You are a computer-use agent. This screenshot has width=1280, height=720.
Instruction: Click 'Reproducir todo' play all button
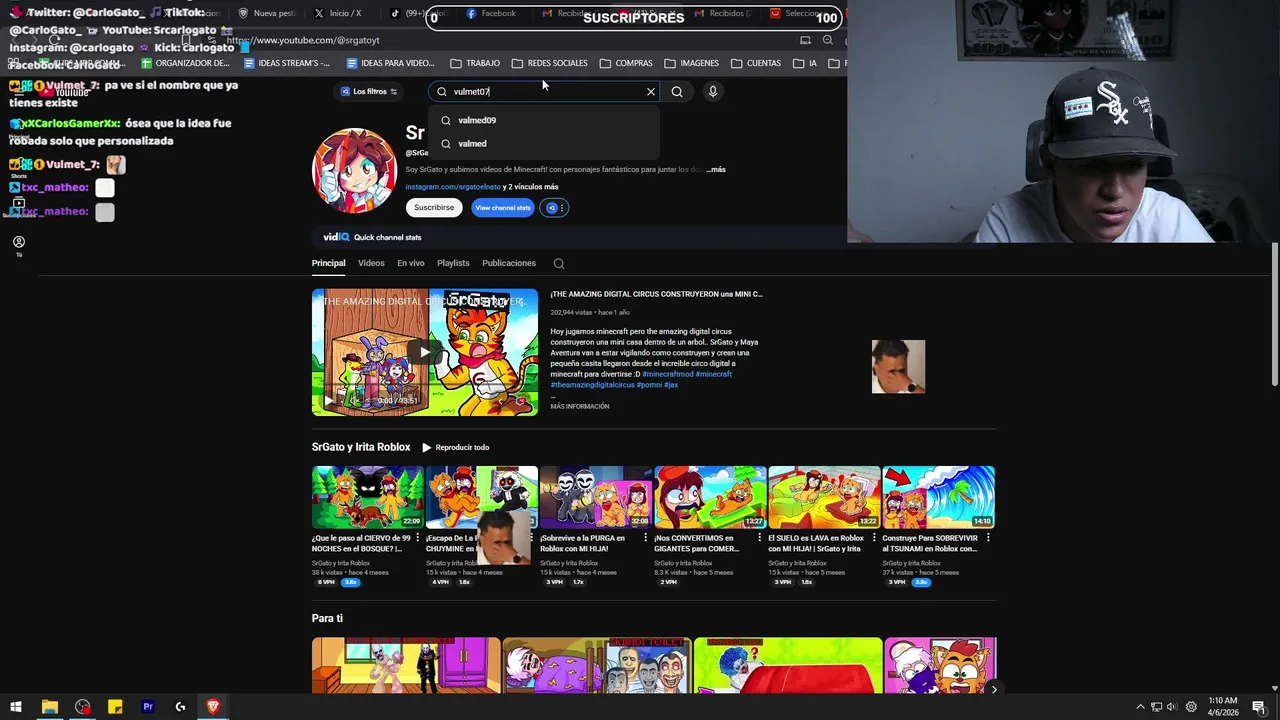(456, 447)
